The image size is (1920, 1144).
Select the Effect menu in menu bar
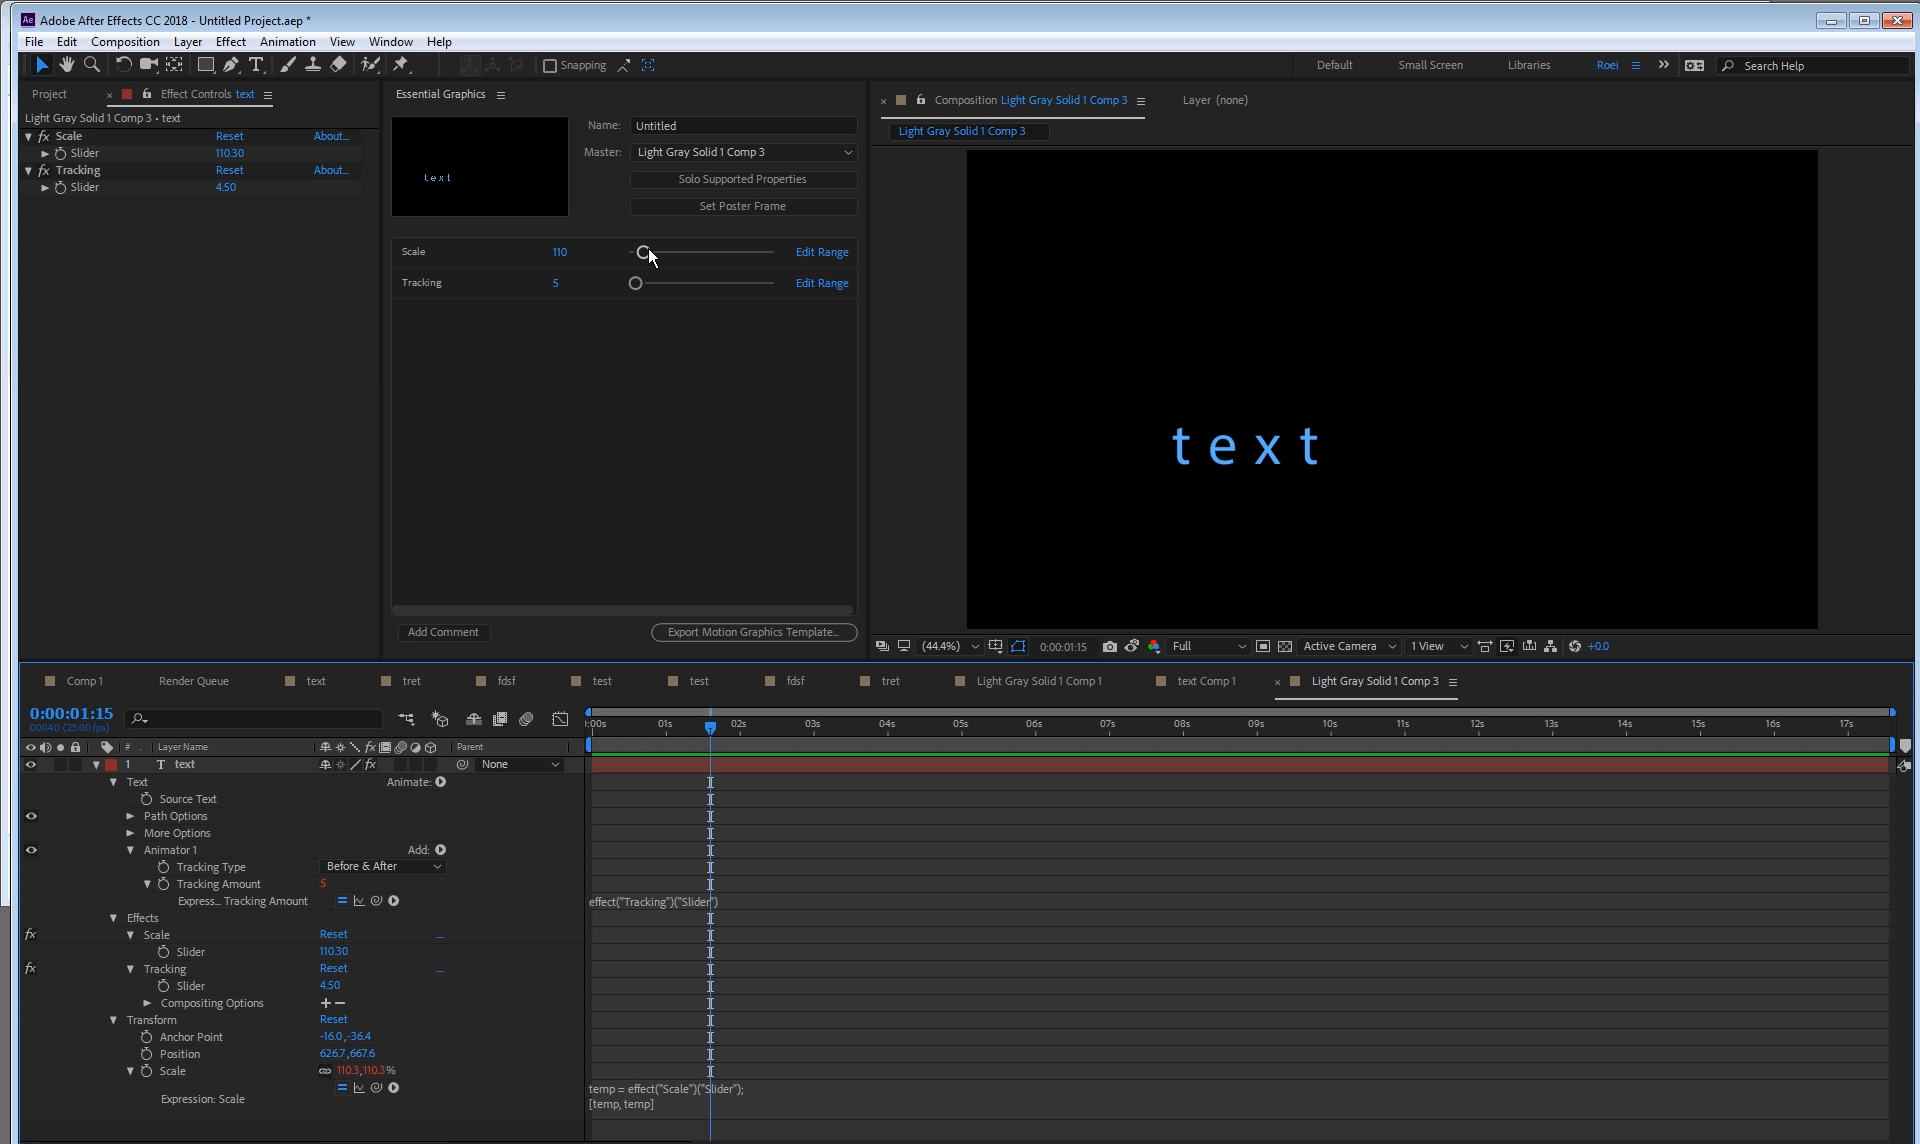pos(229,41)
